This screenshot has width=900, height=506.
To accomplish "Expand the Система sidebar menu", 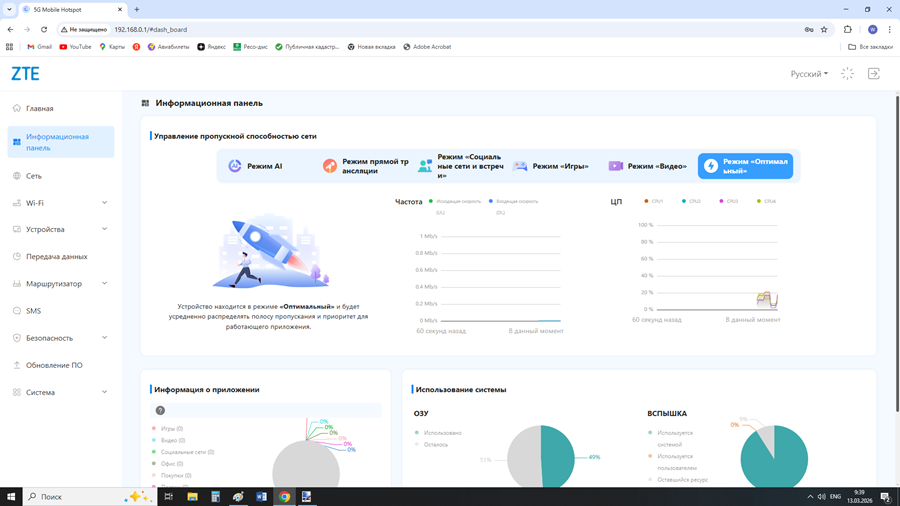I will (x=60, y=392).
